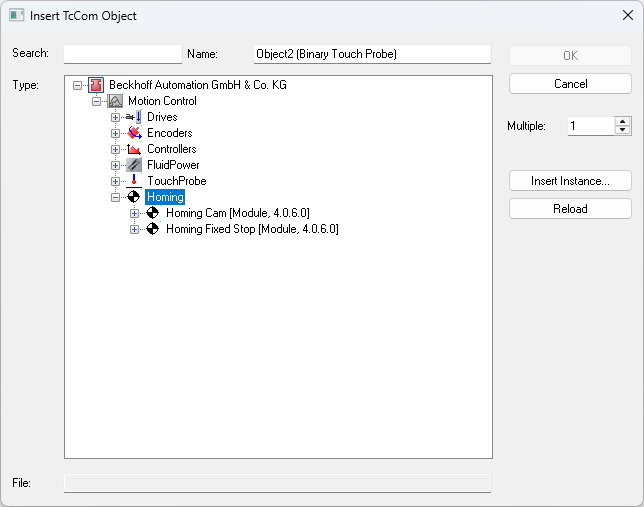Image resolution: width=644 pixels, height=507 pixels.
Task: Click the Encoders icon in the tree
Action: click(x=134, y=133)
